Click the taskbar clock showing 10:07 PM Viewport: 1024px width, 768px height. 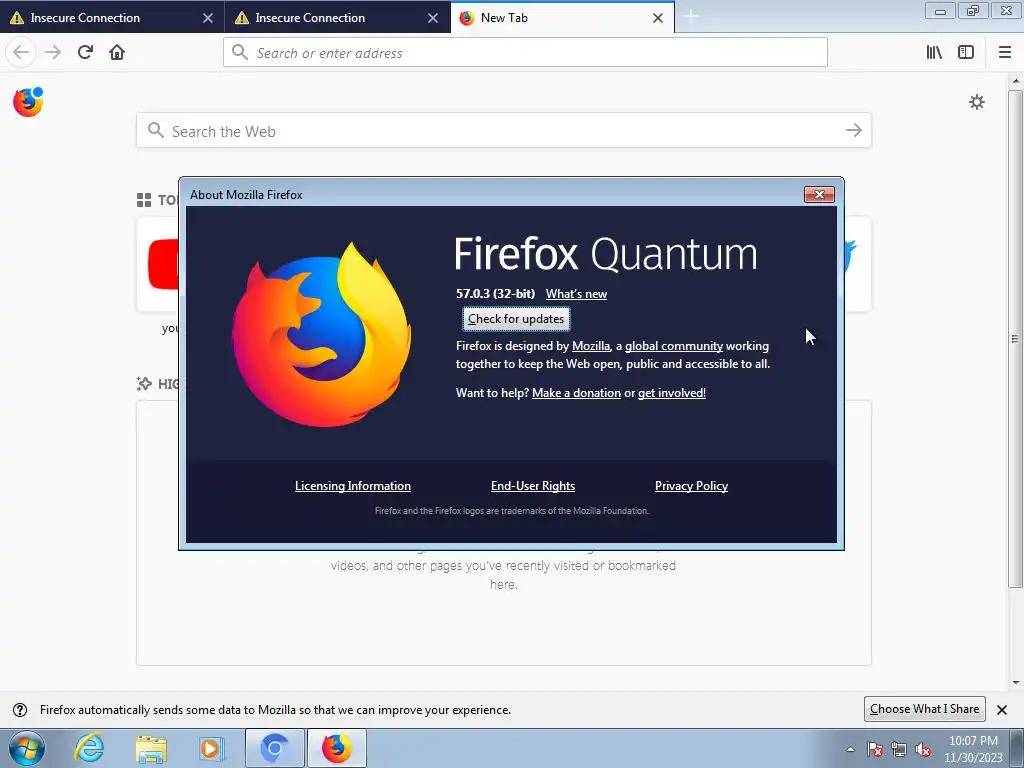pos(972,749)
